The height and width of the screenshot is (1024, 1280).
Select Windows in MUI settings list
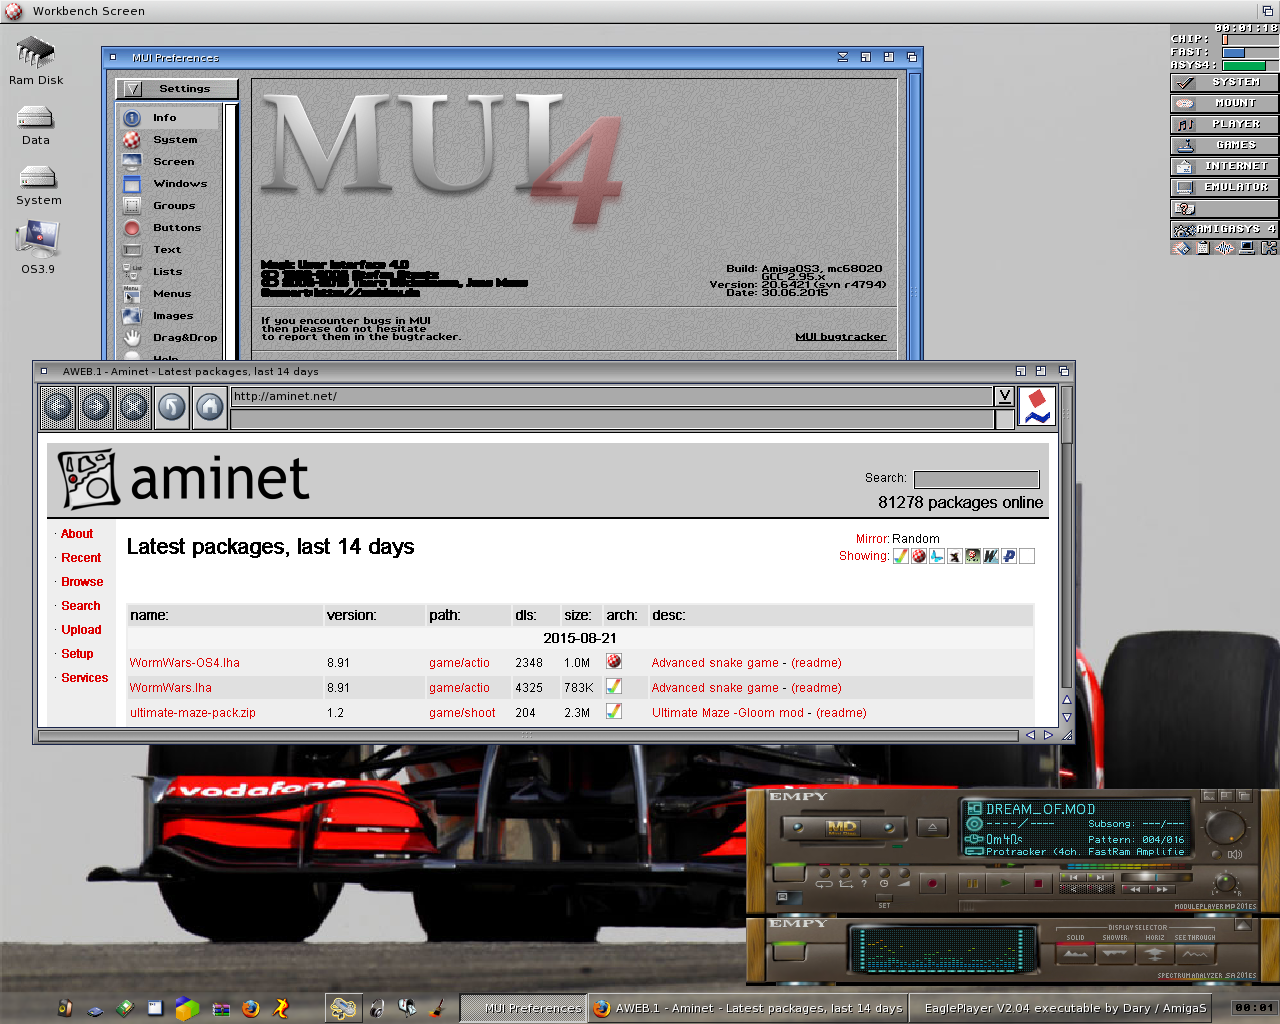pos(169,184)
